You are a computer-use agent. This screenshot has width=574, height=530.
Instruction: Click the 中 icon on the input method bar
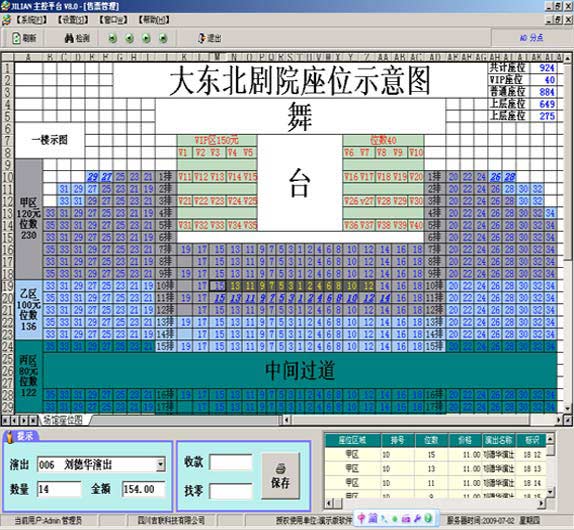tap(361, 518)
